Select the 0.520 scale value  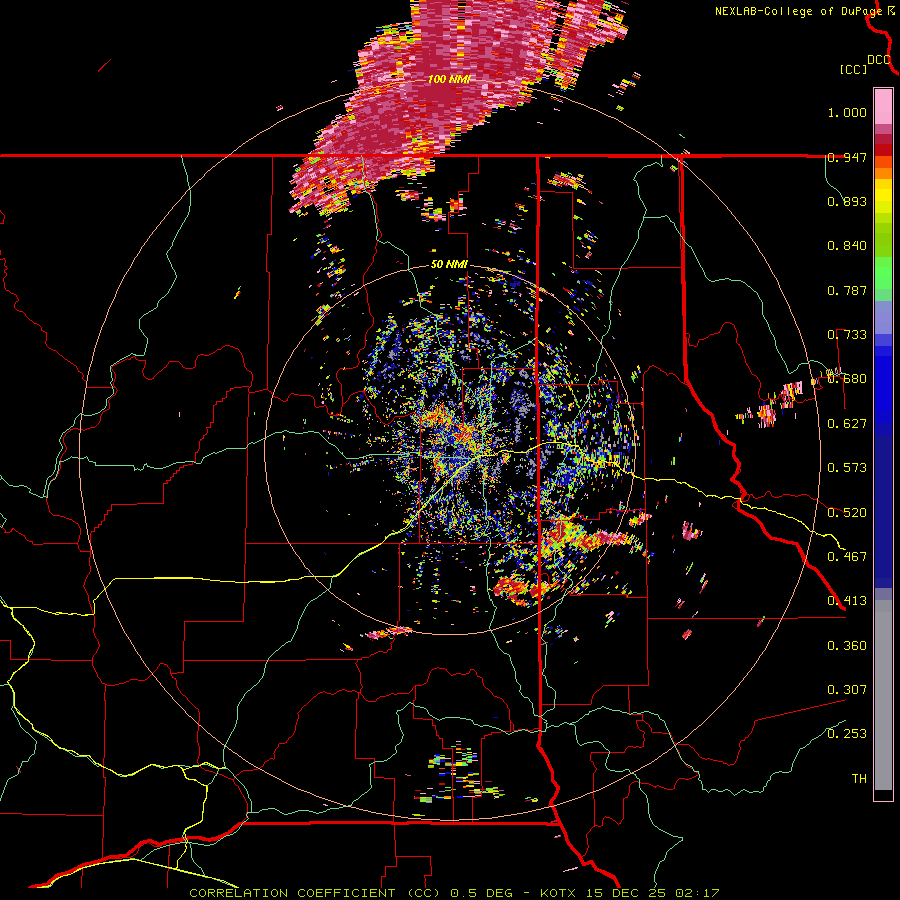[x=847, y=513]
